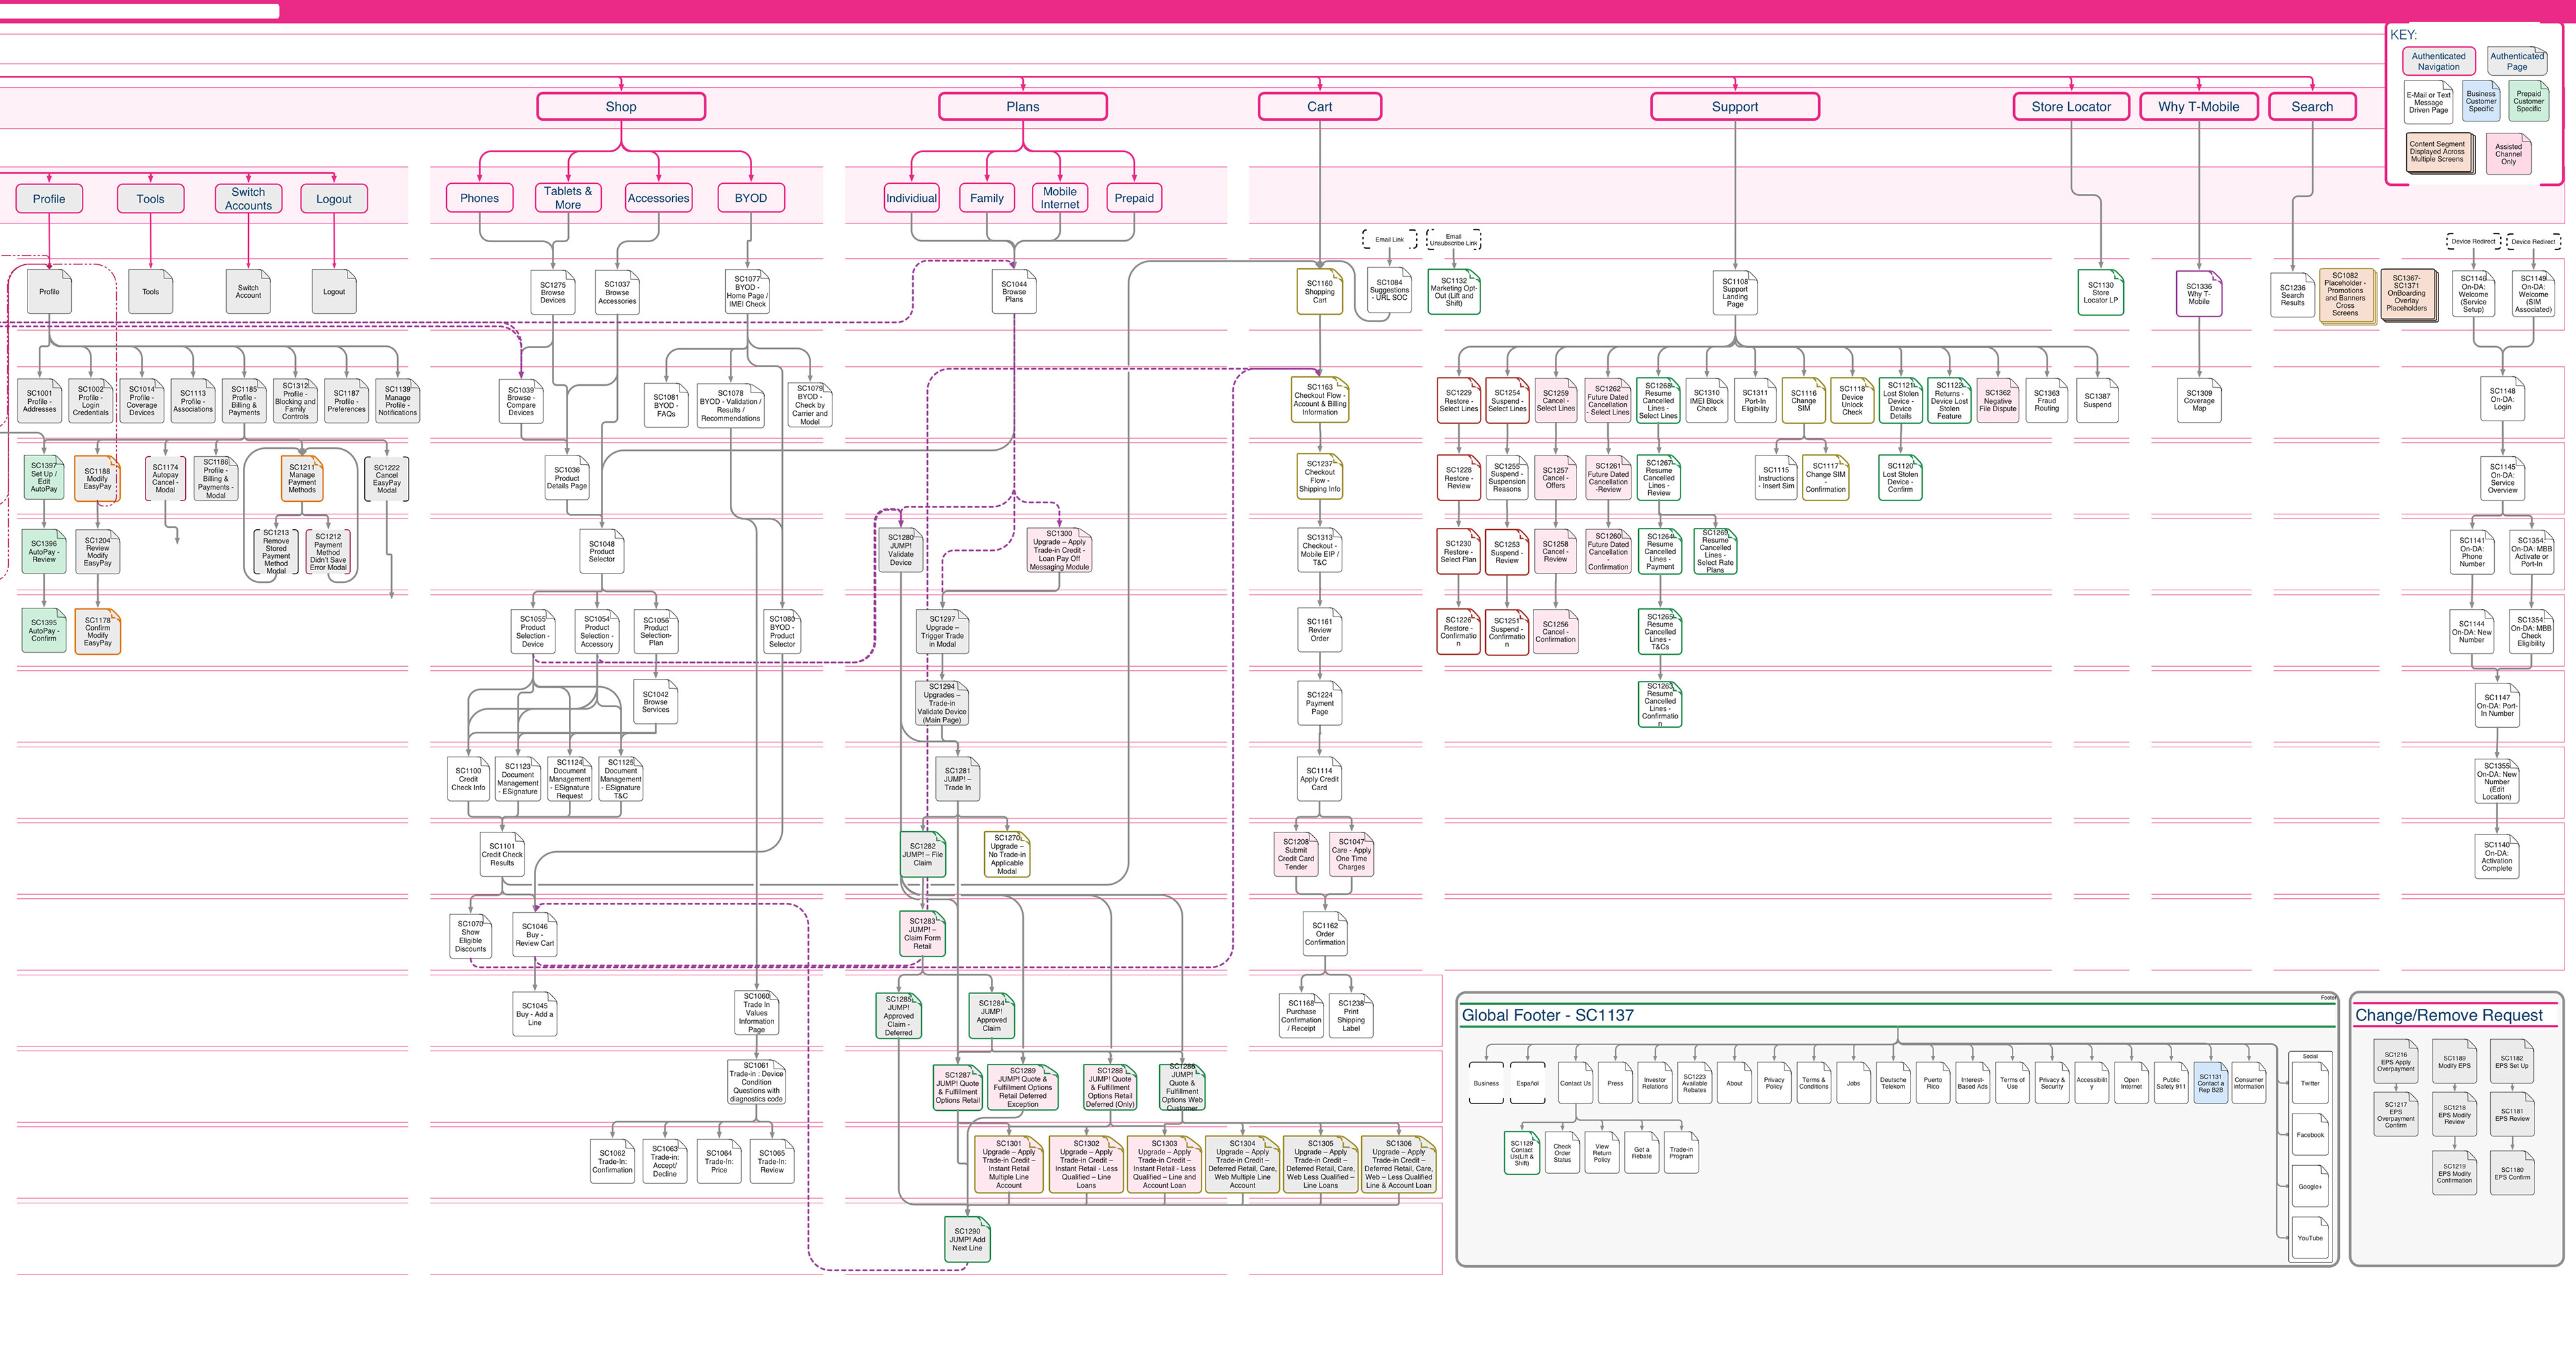
Task: Click the YouTube social footer node
Action: [x=2310, y=1238]
